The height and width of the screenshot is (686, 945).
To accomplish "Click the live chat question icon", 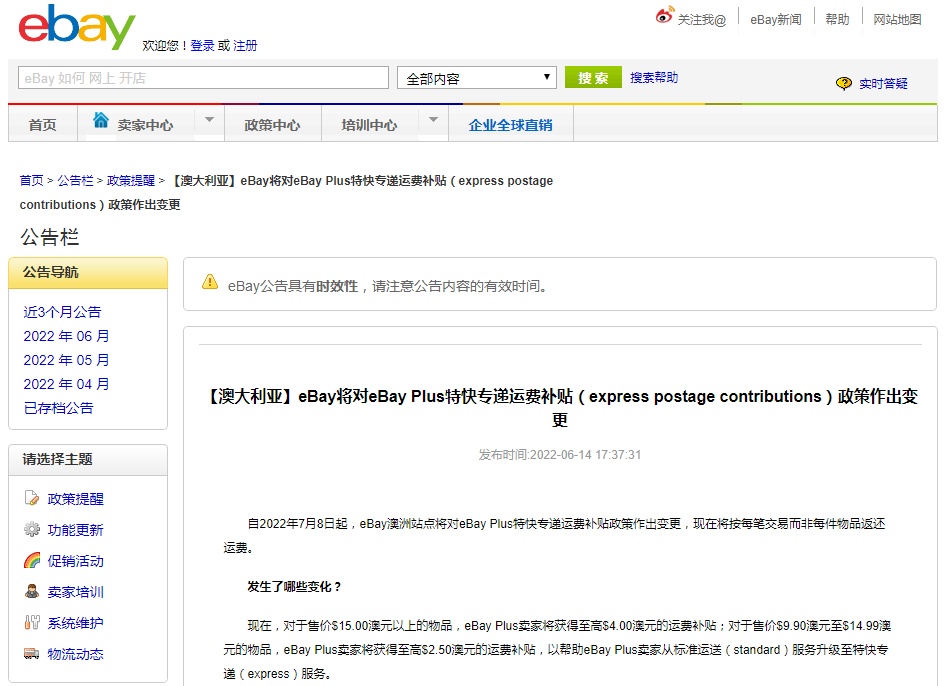I will click(844, 83).
